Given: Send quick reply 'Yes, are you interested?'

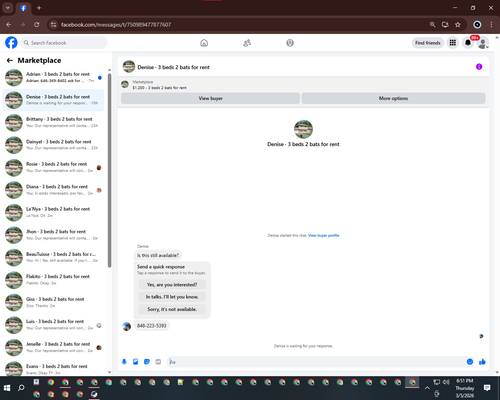Looking at the screenshot, I should coord(172,285).
